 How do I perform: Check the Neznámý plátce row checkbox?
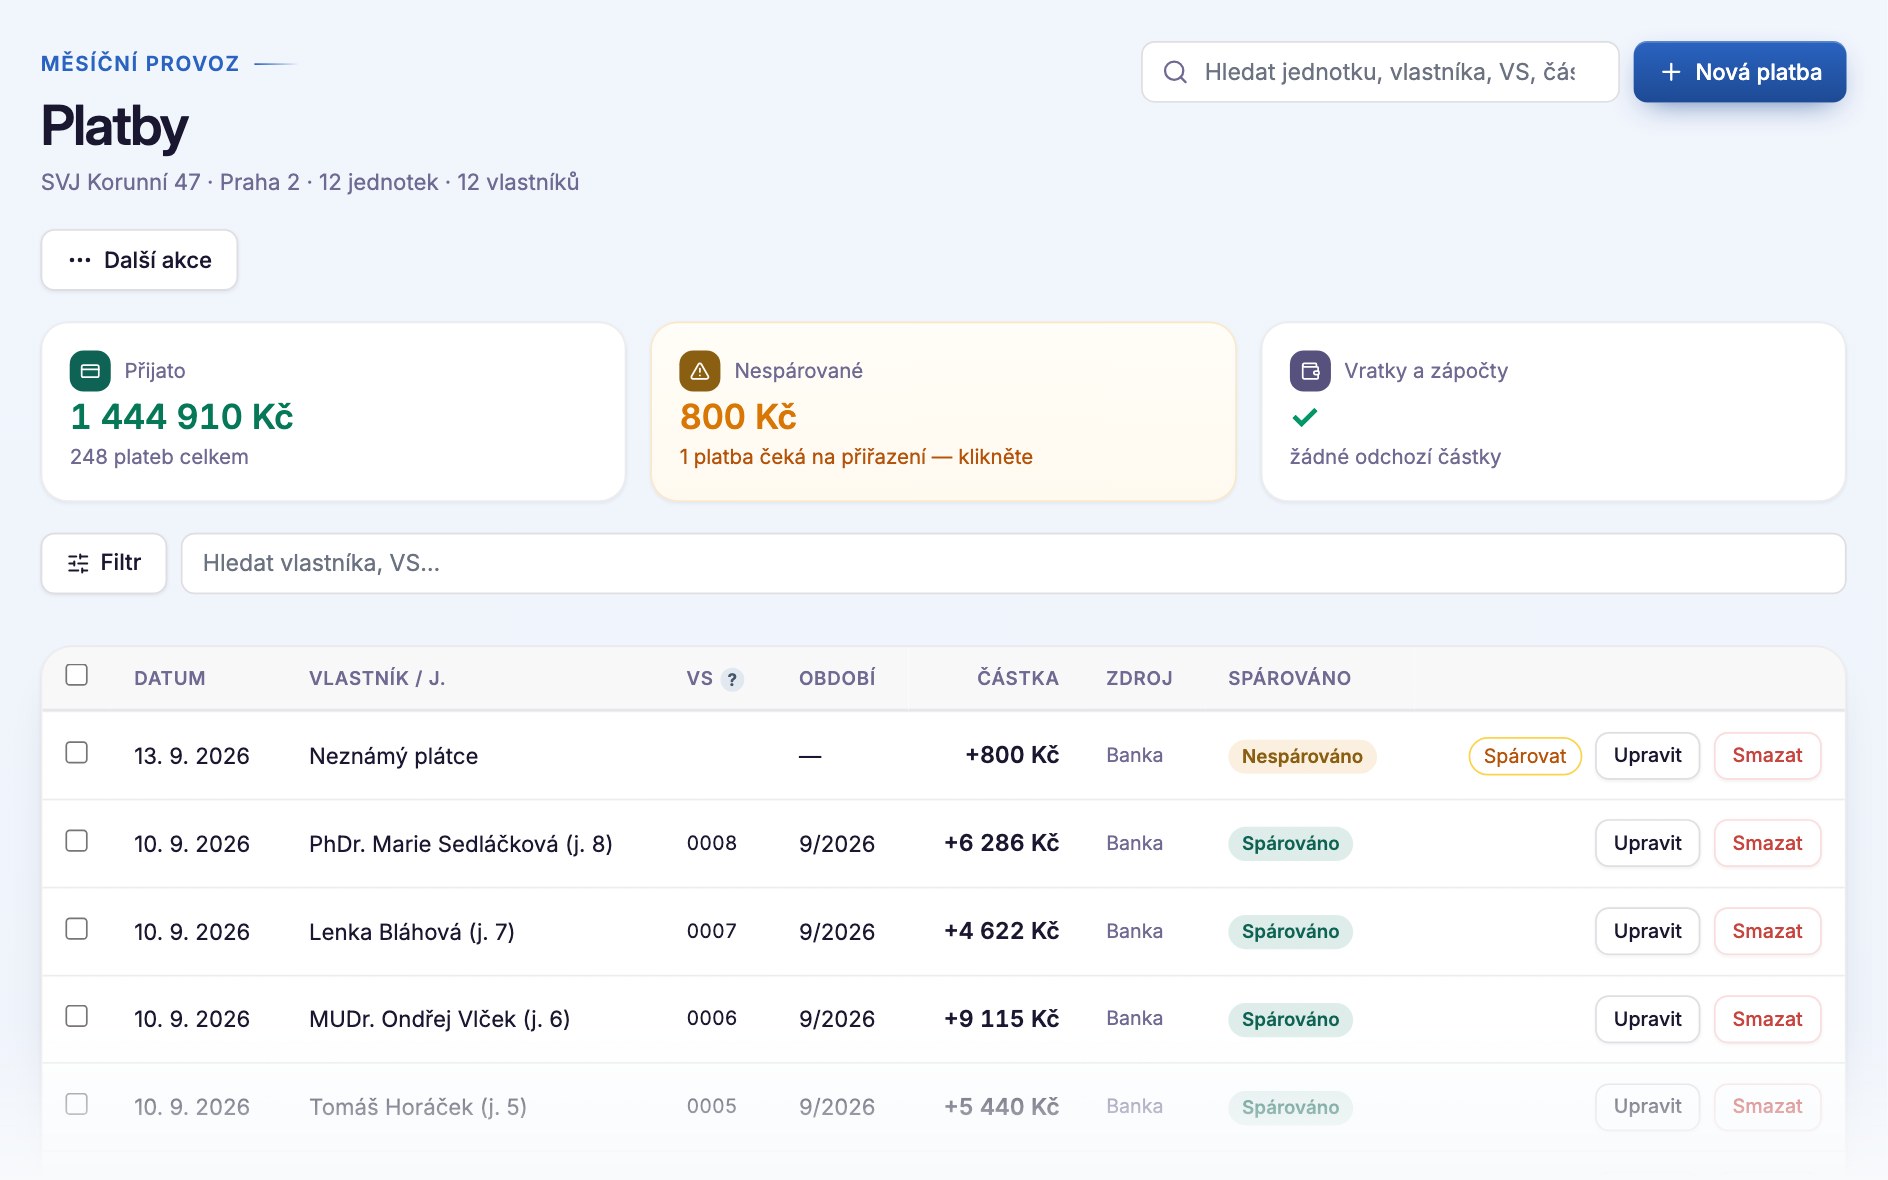coord(77,753)
